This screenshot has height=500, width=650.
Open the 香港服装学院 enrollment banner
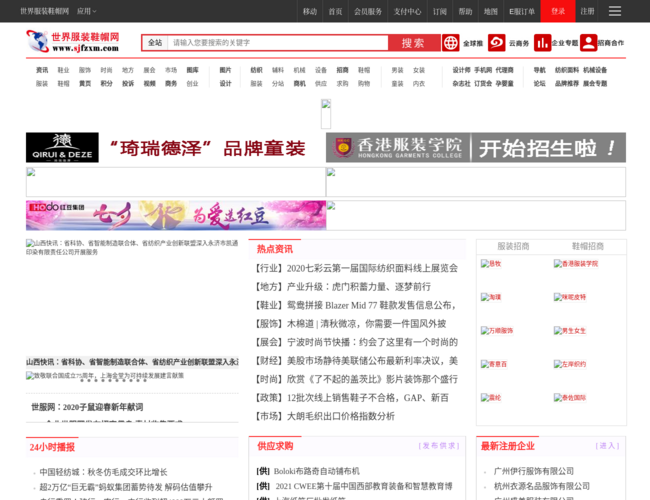pyautogui.click(x=476, y=148)
